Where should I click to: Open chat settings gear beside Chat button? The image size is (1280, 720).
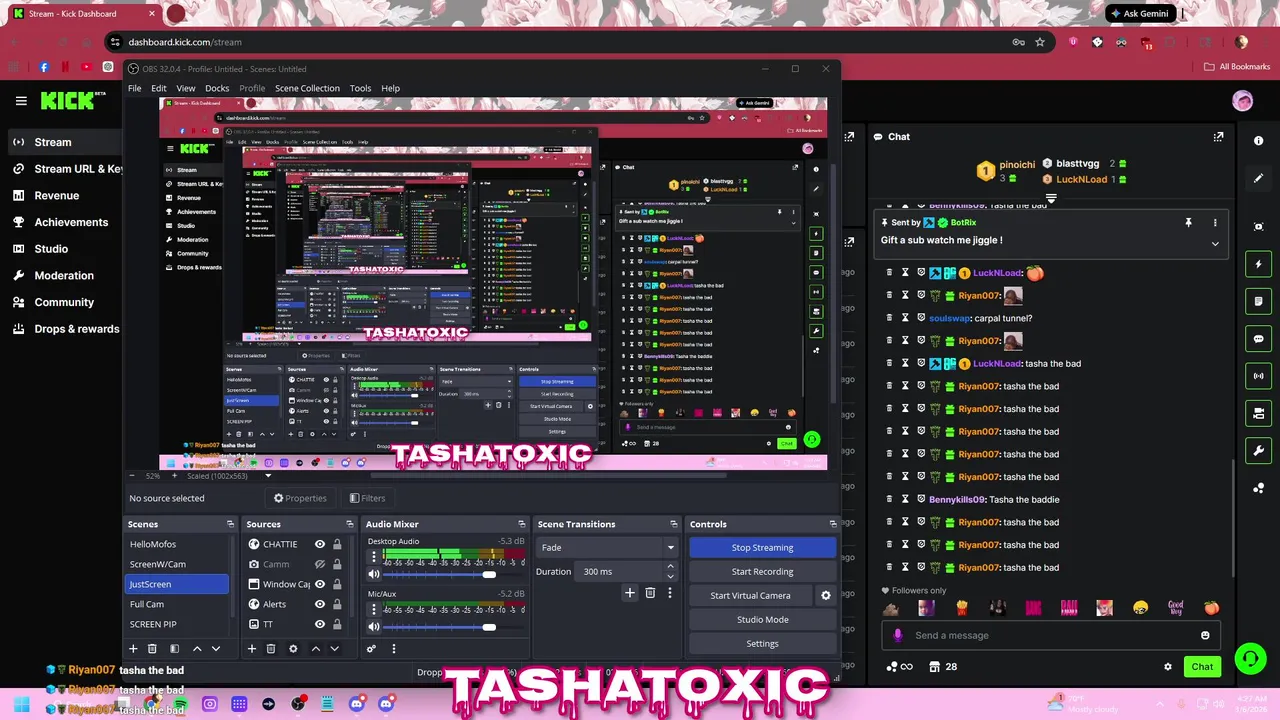click(1167, 667)
